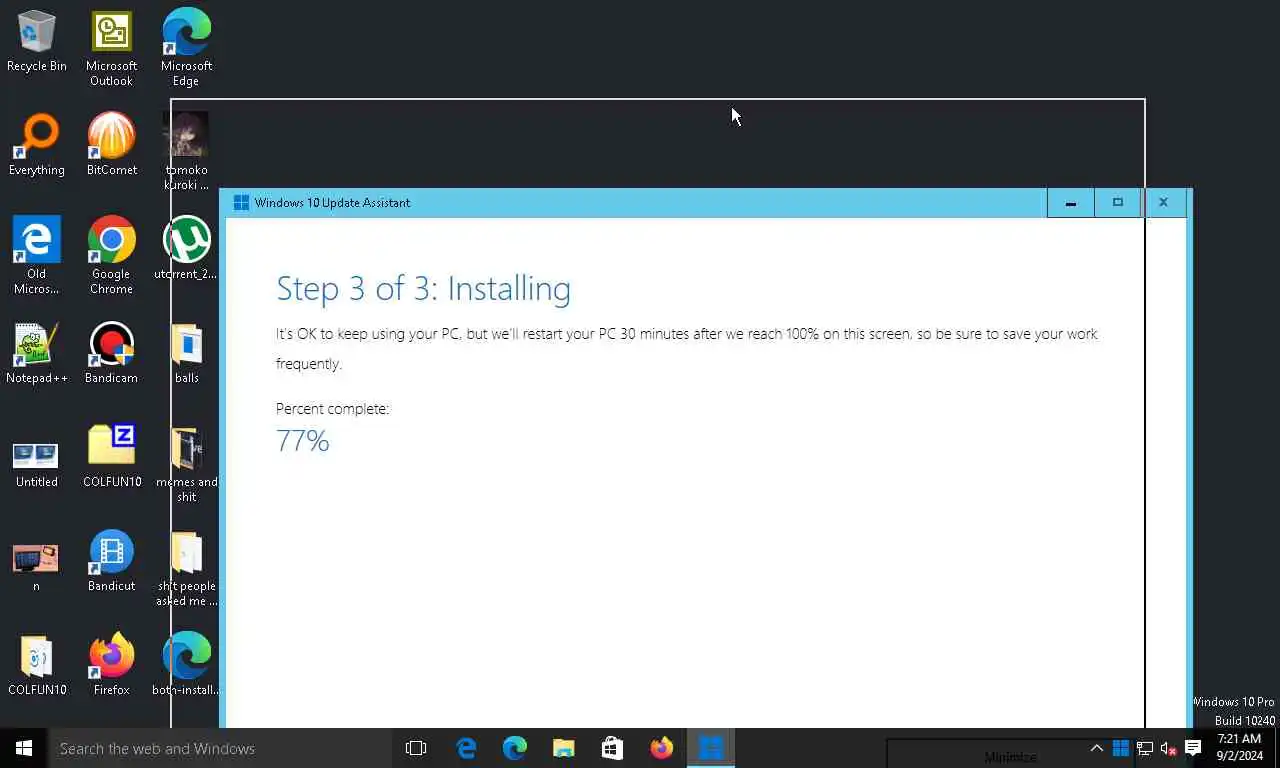Select the Firefox desktop icon
Viewport: 1280px width, 768px height.
111,666
